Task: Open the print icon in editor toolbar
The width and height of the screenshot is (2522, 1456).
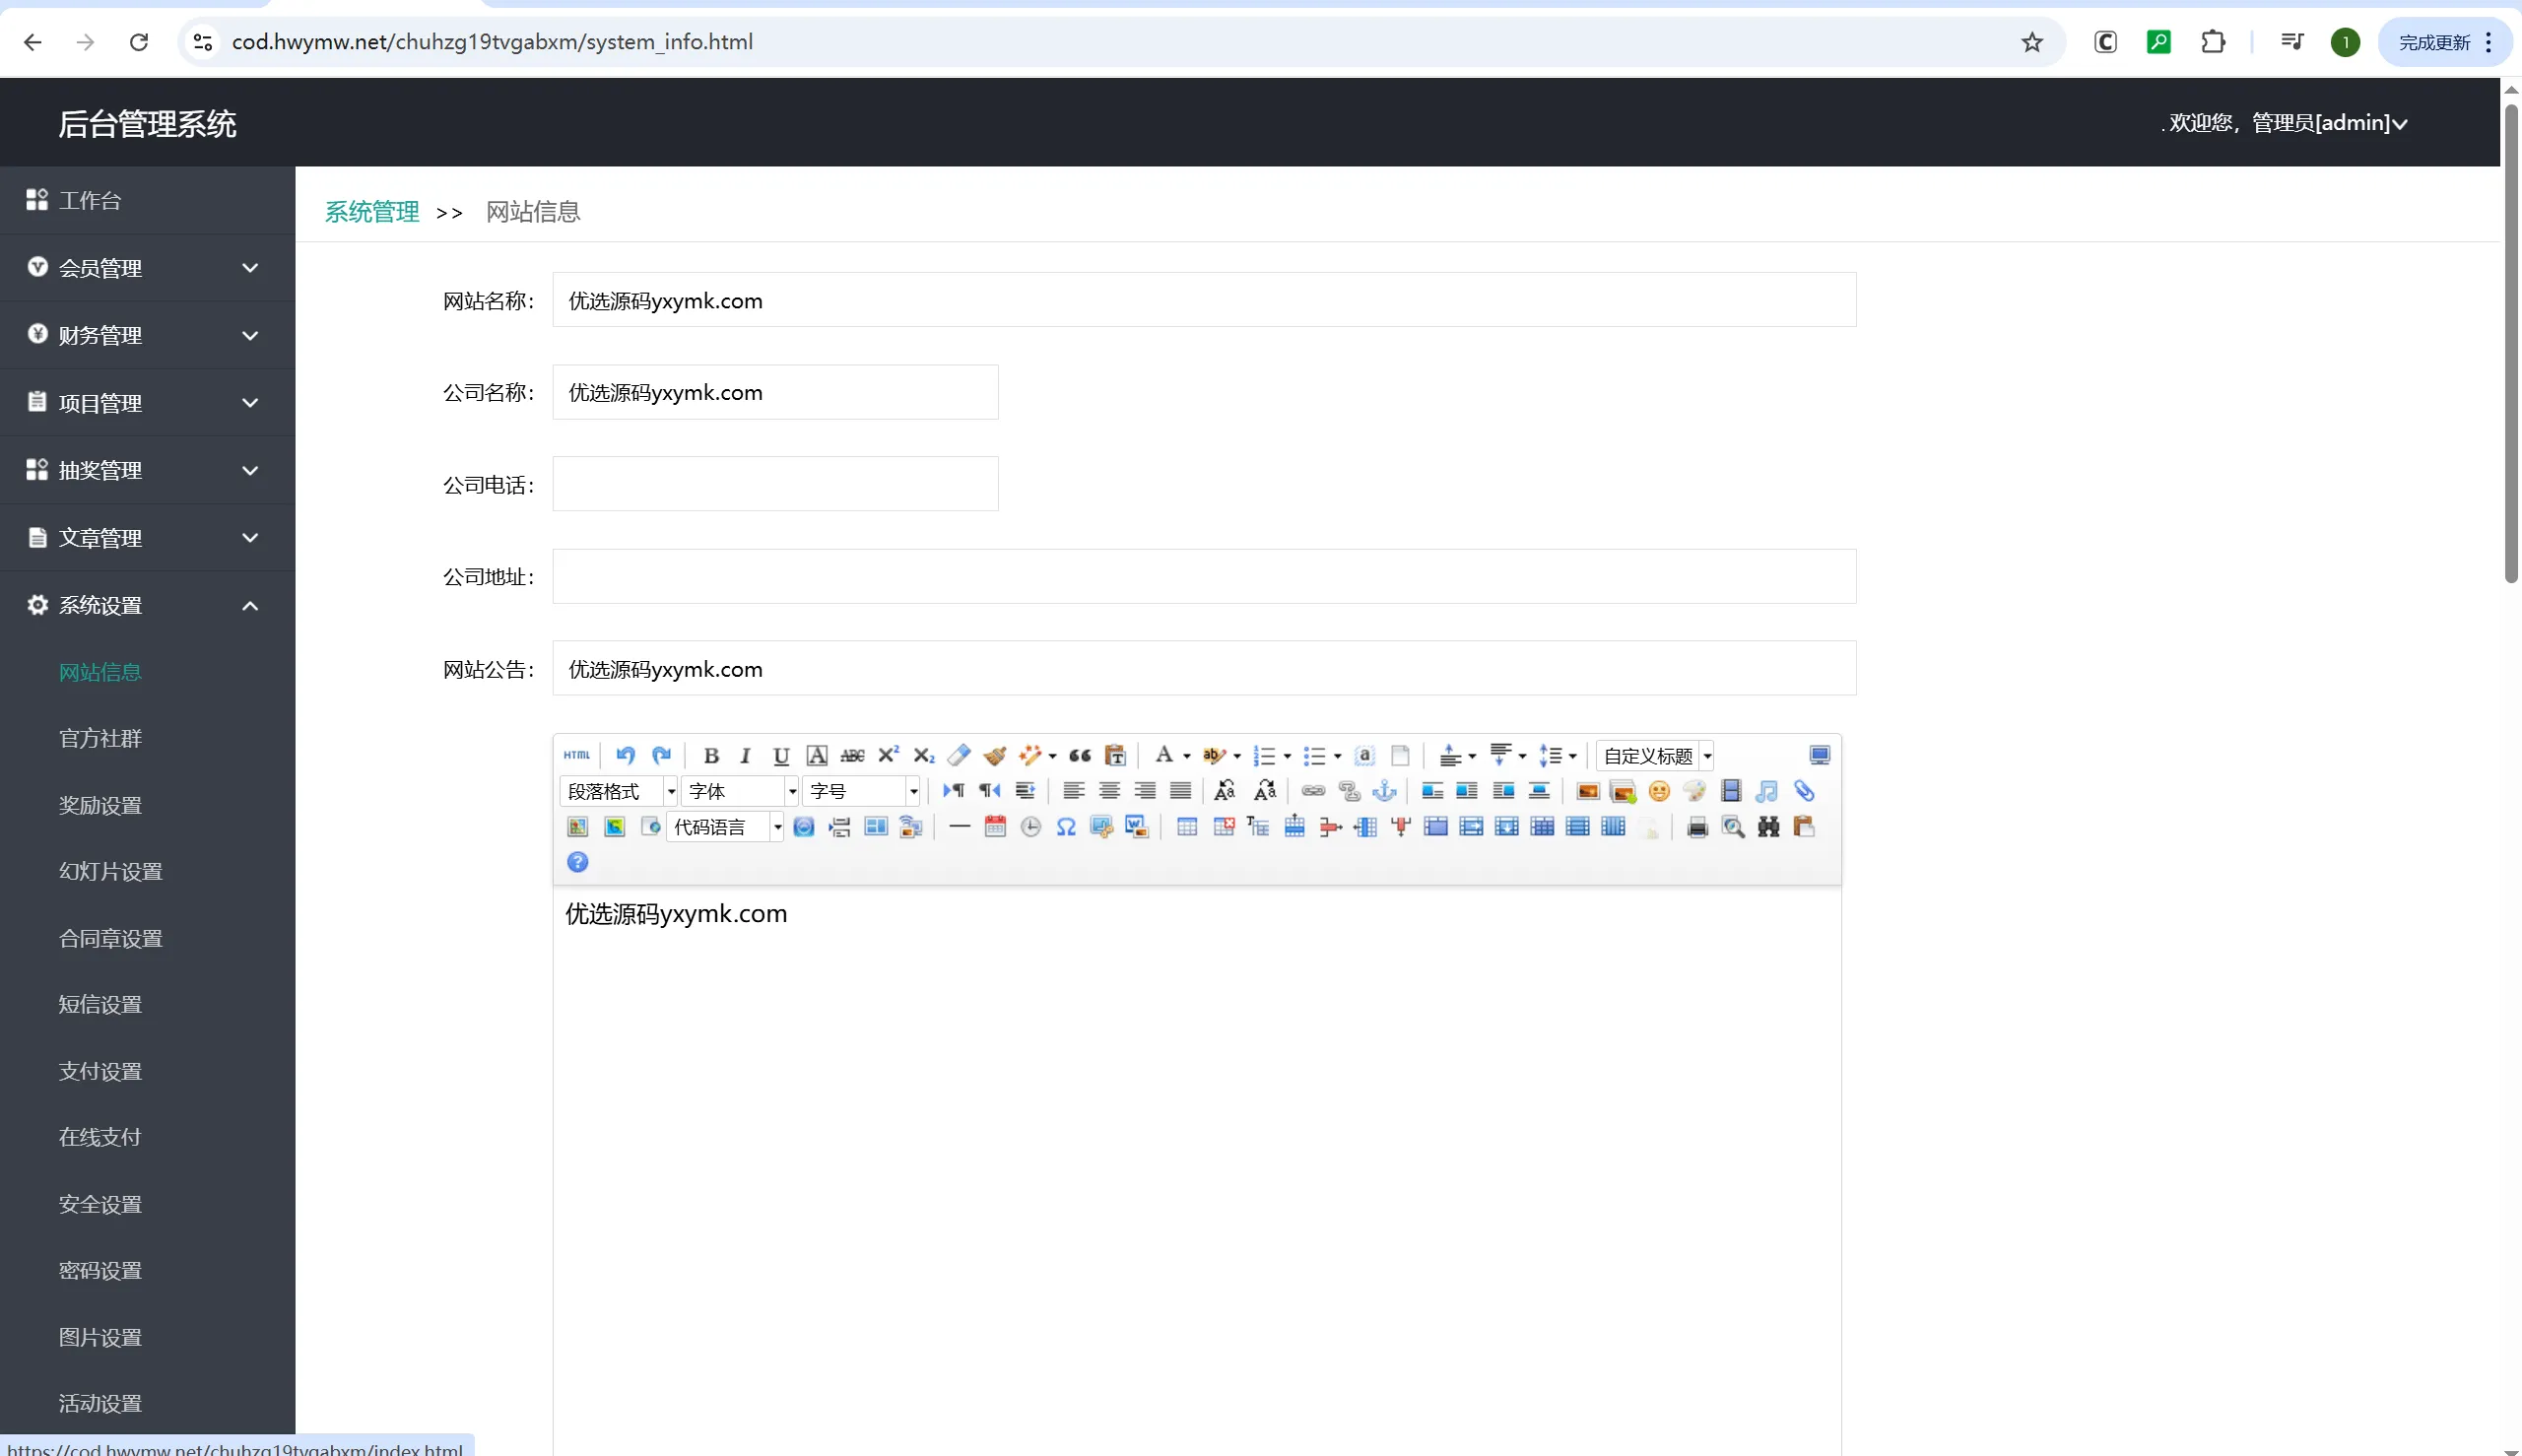Action: click(x=1697, y=827)
